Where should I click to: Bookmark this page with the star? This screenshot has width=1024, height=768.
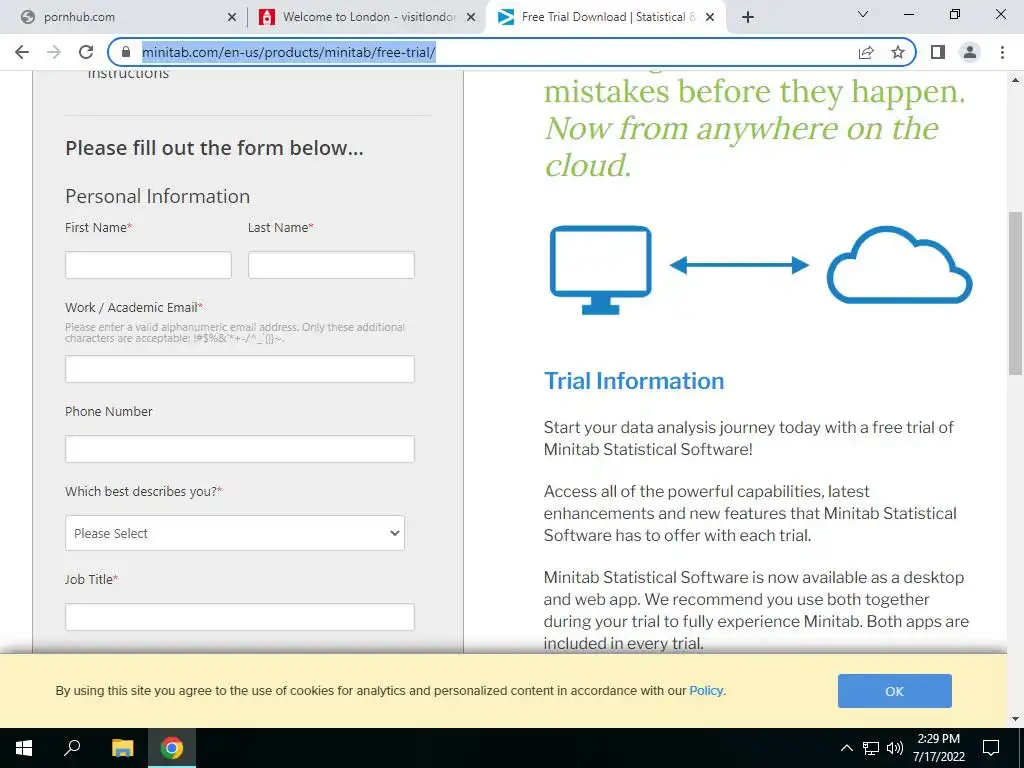coord(898,52)
